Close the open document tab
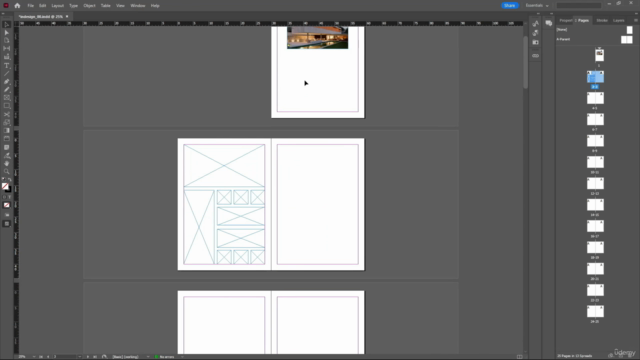This screenshot has width=640, height=360. 67,17
